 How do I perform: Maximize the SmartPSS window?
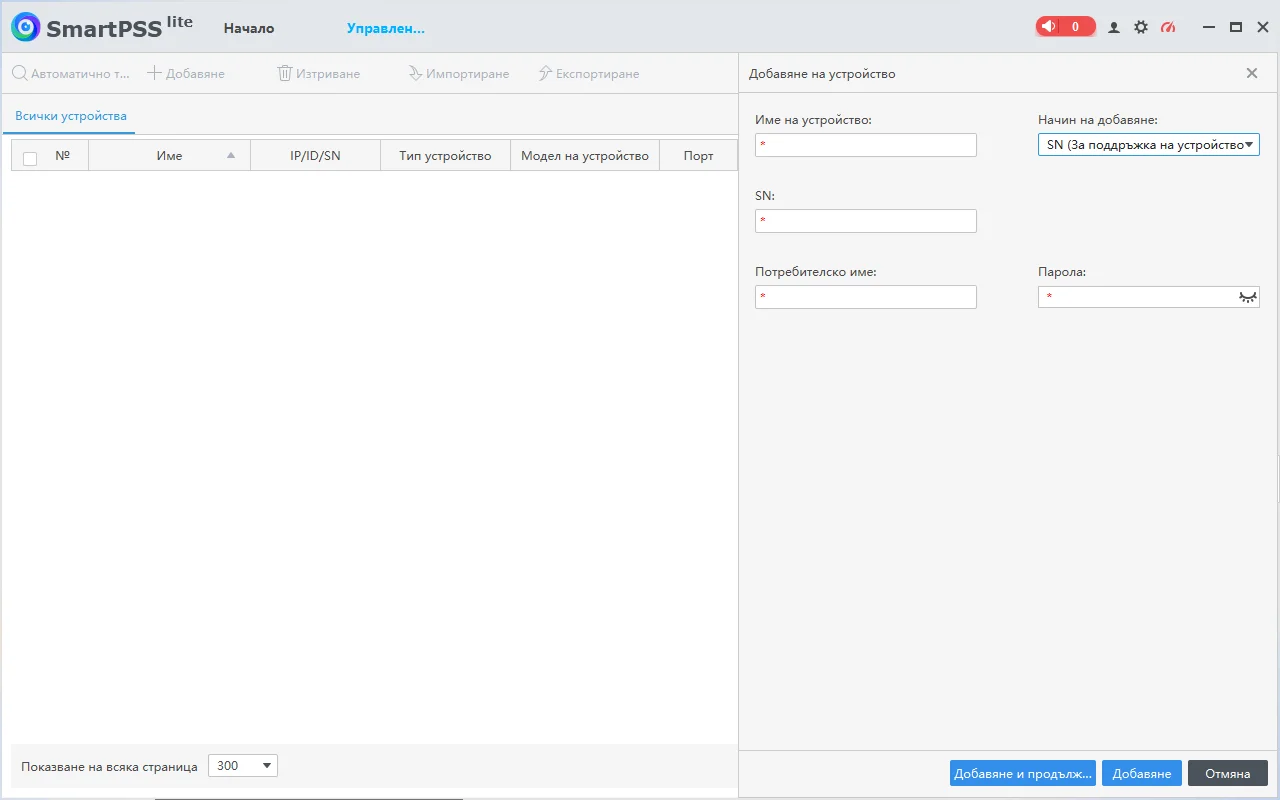1236,28
